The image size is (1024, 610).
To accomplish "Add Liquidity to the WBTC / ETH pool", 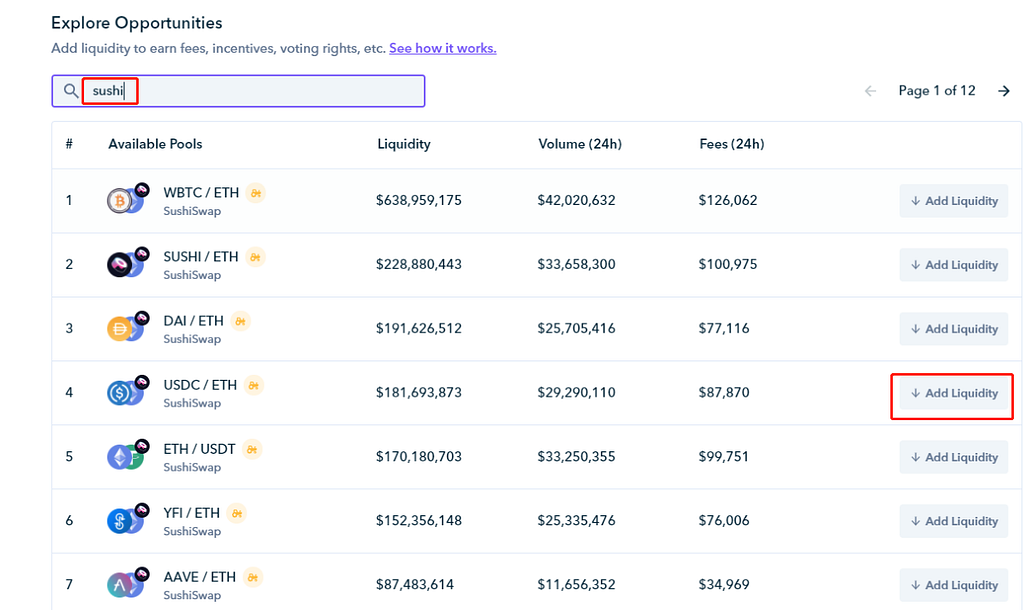I will [953, 201].
